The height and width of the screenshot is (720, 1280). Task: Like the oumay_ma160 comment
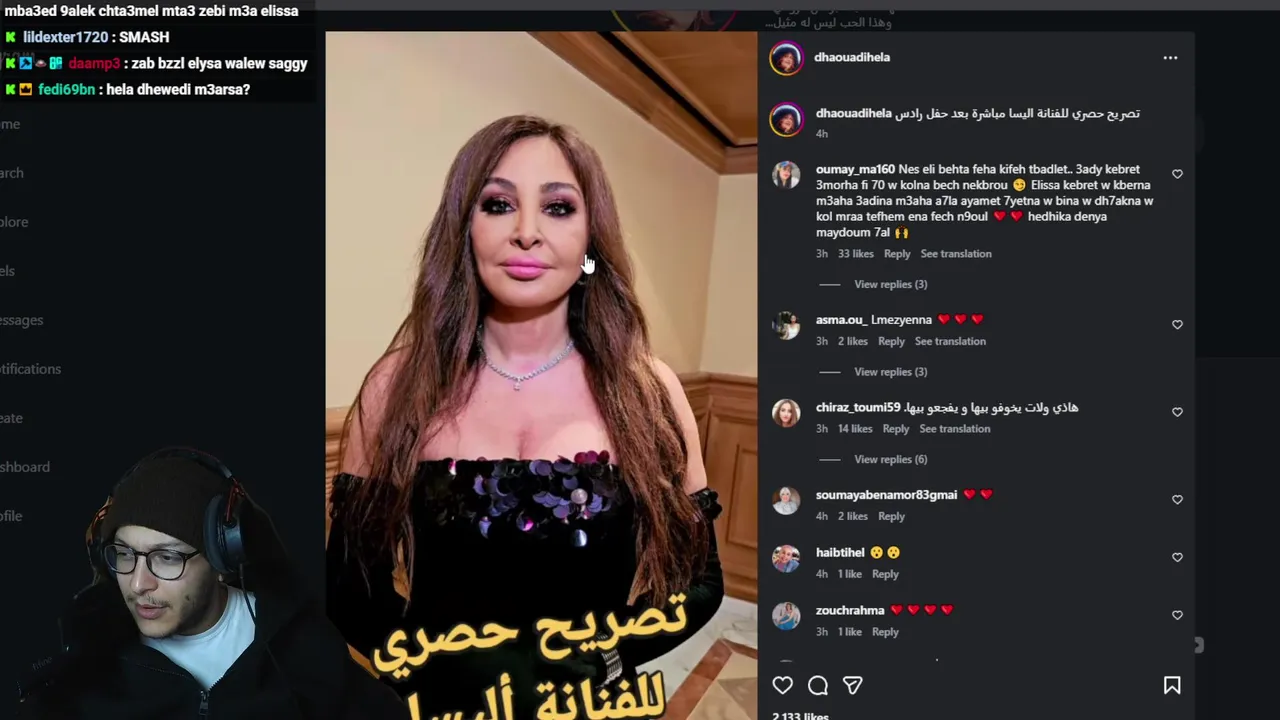(1177, 174)
